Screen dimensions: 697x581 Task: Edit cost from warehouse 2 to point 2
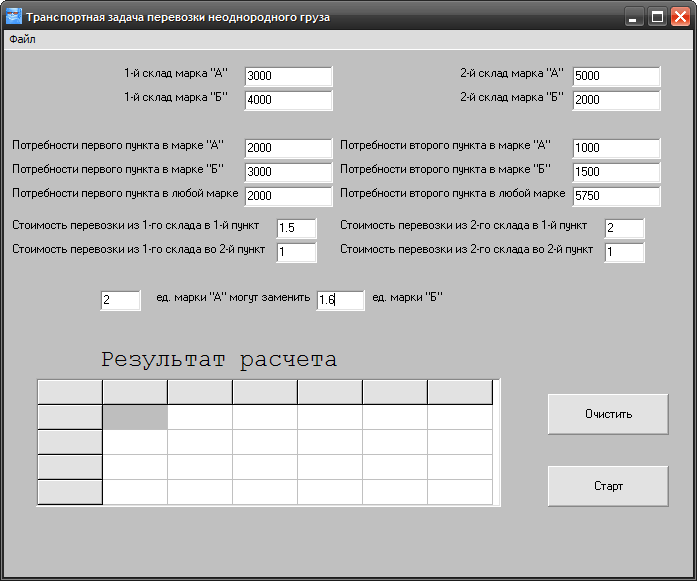[624, 252]
